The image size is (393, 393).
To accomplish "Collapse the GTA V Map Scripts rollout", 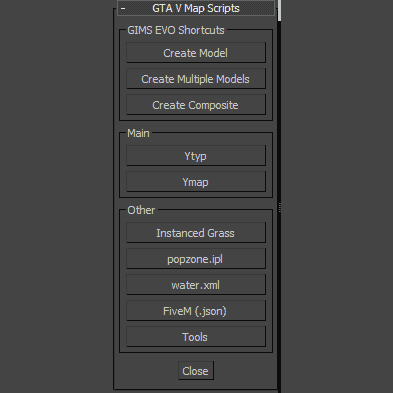I will [x=196, y=8].
